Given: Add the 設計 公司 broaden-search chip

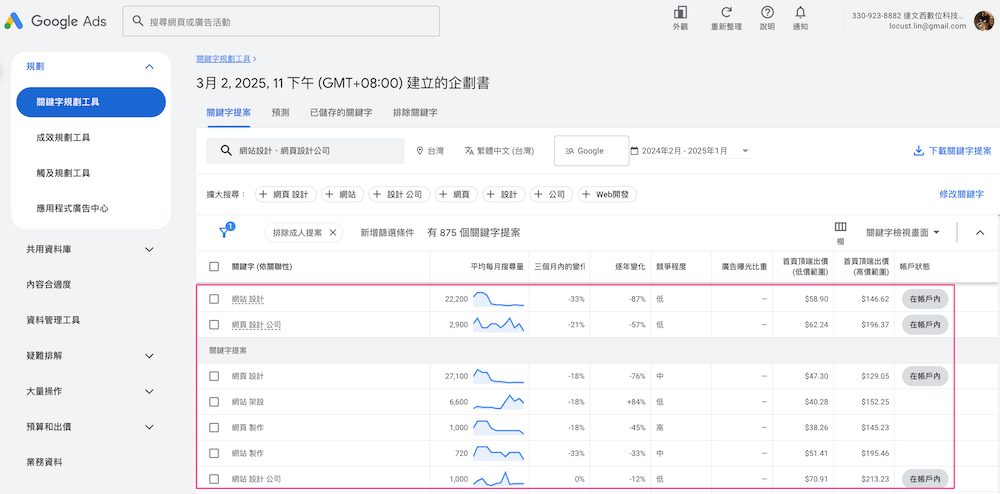Looking at the screenshot, I should 399,194.
